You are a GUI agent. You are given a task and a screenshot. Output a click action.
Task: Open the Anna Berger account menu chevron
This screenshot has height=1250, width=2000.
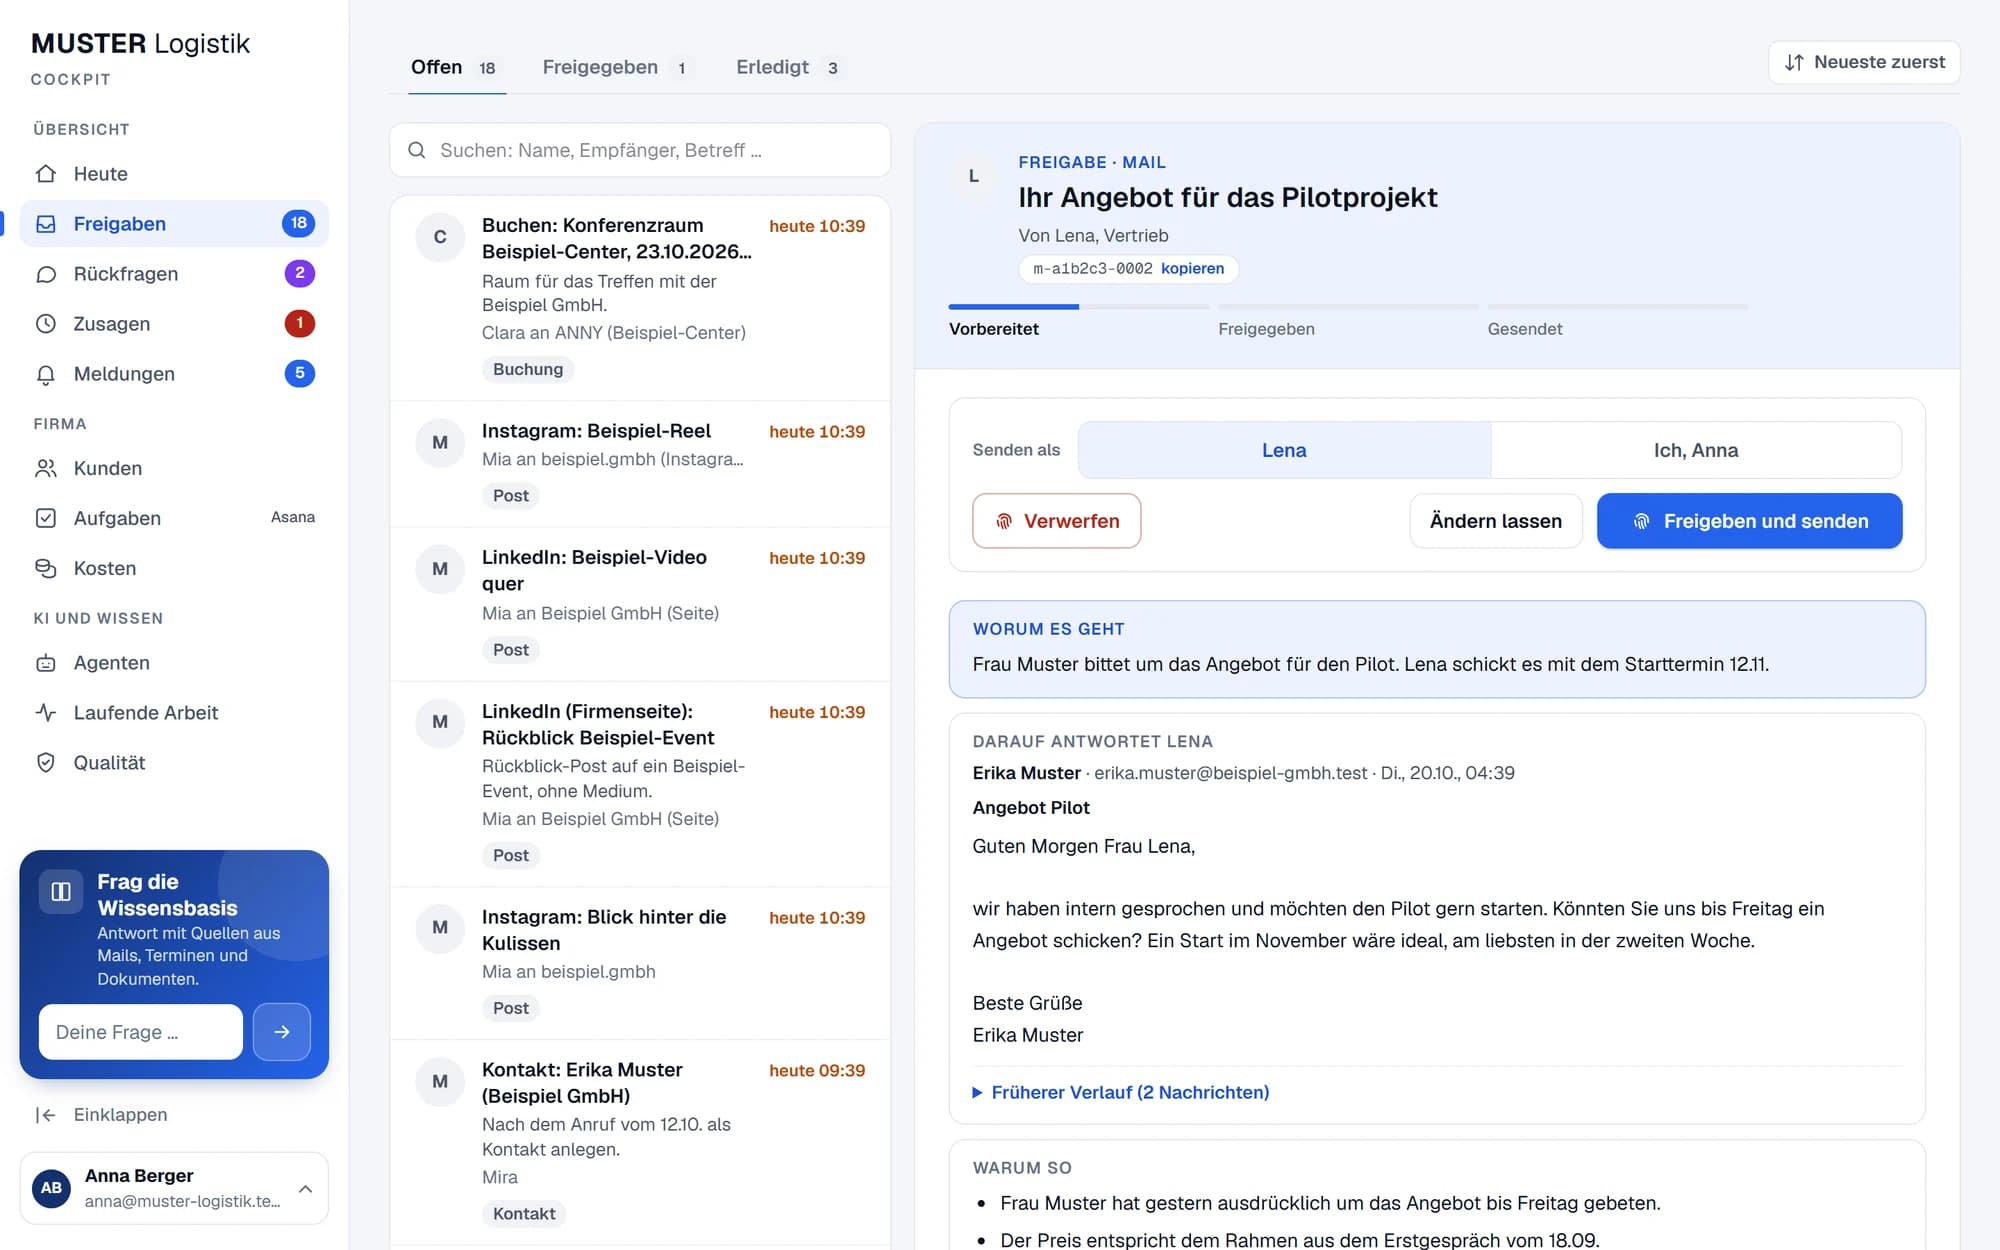306,1188
